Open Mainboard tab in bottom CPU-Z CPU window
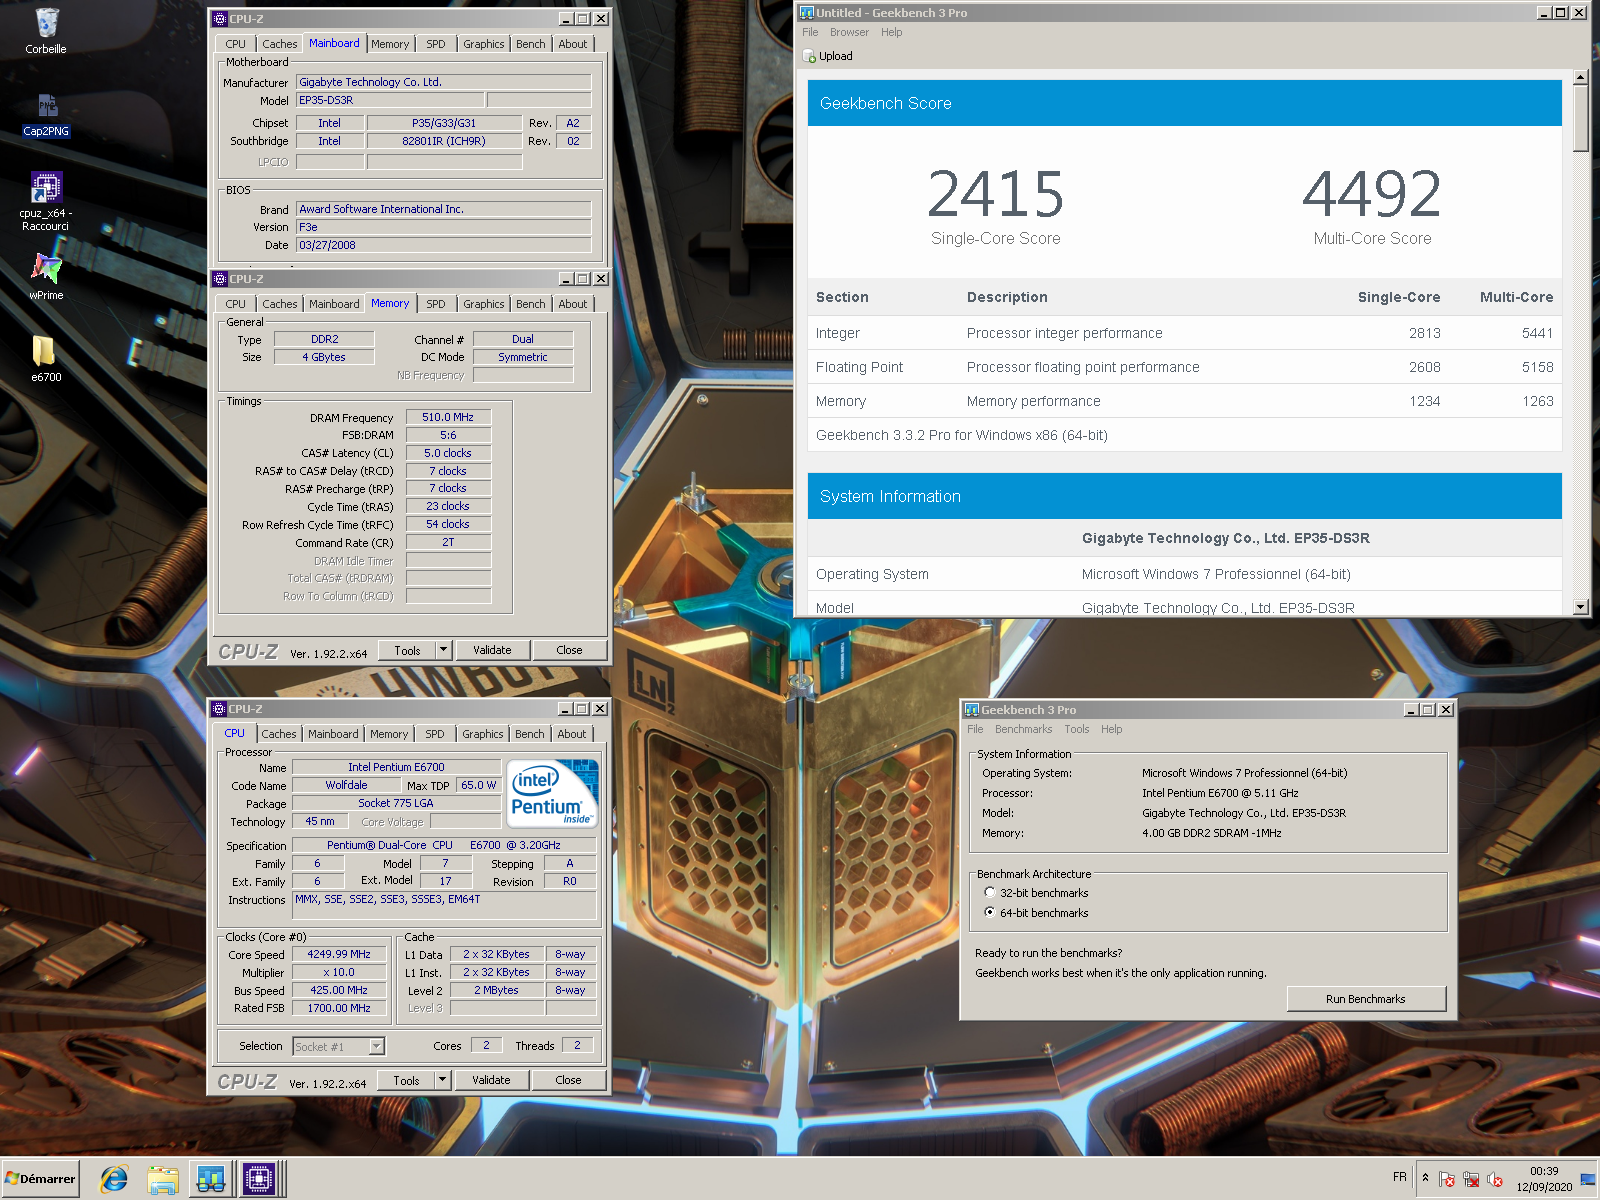 (333, 734)
